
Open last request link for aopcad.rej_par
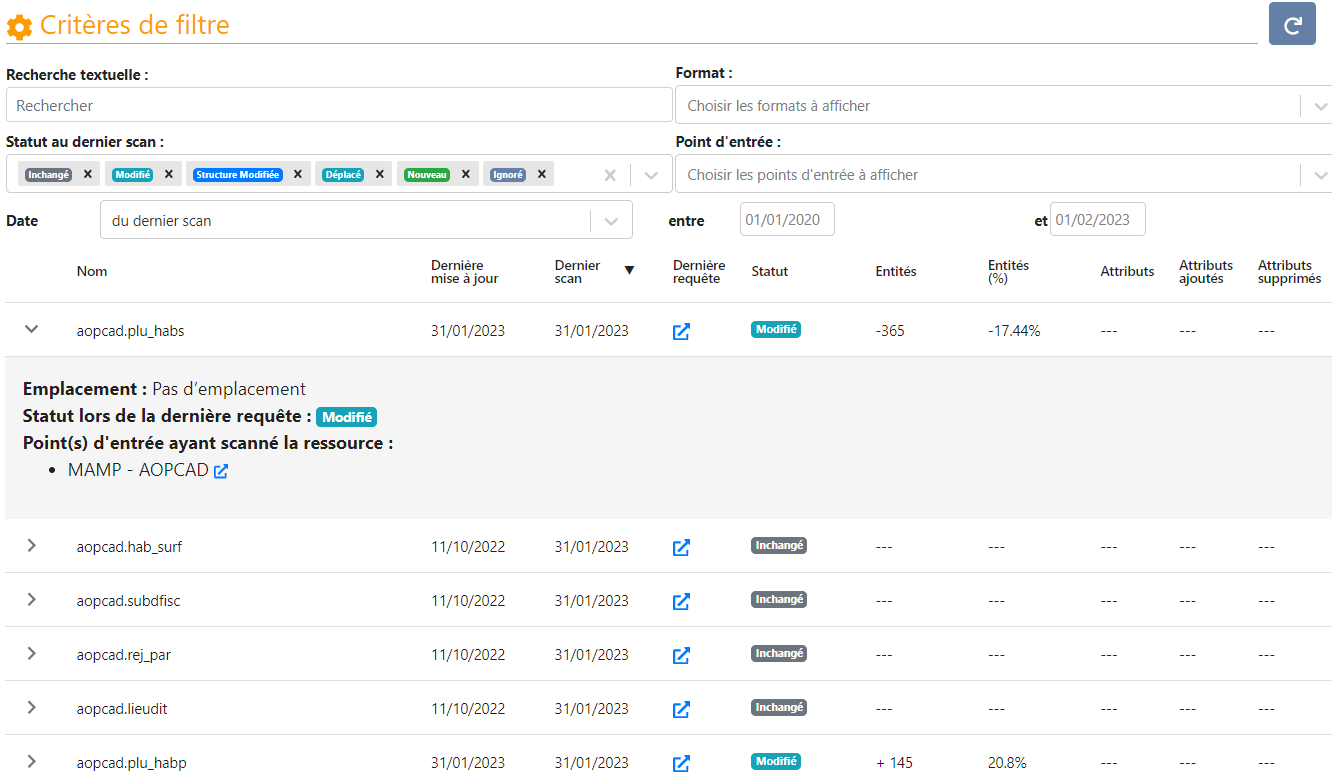(x=681, y=655)
